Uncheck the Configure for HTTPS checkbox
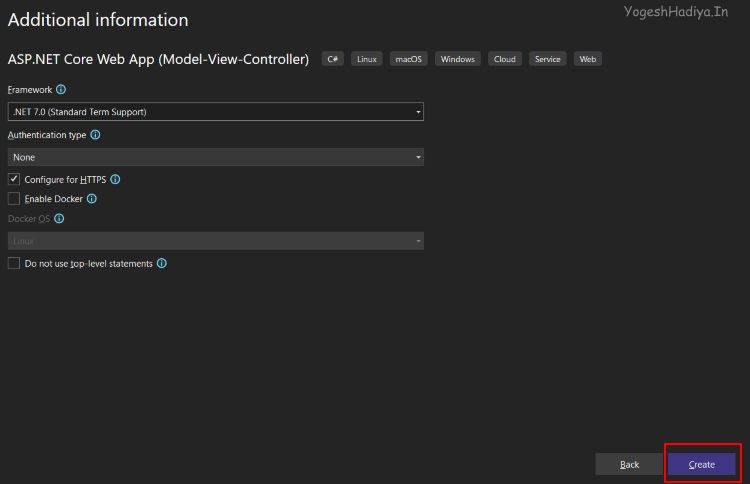This screenshot has width=750, height=484. (x=14, y=179)
